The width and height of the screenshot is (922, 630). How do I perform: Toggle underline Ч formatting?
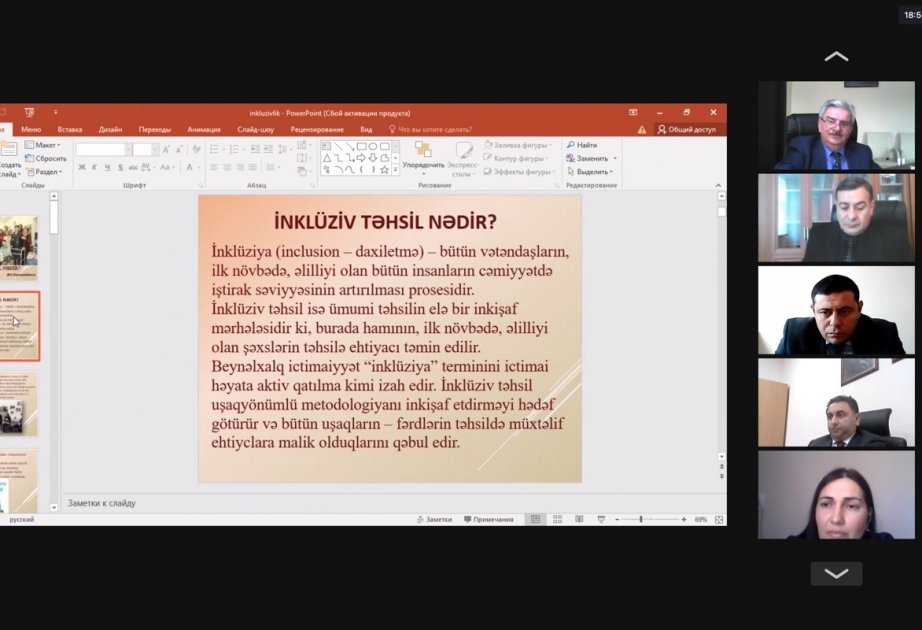[107, 168]
